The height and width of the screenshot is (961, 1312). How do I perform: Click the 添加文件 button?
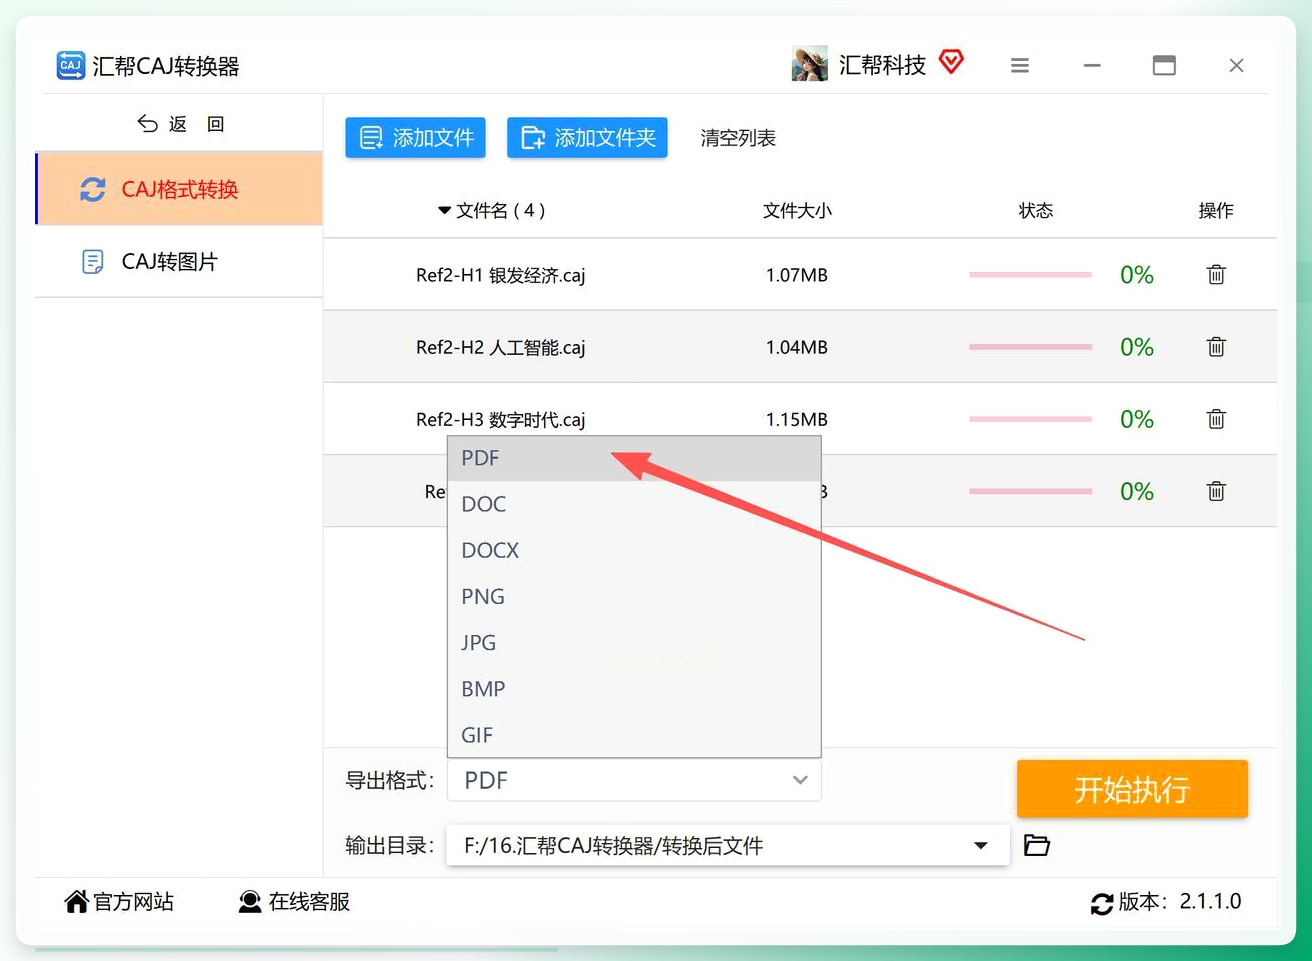tap(415, 138)
